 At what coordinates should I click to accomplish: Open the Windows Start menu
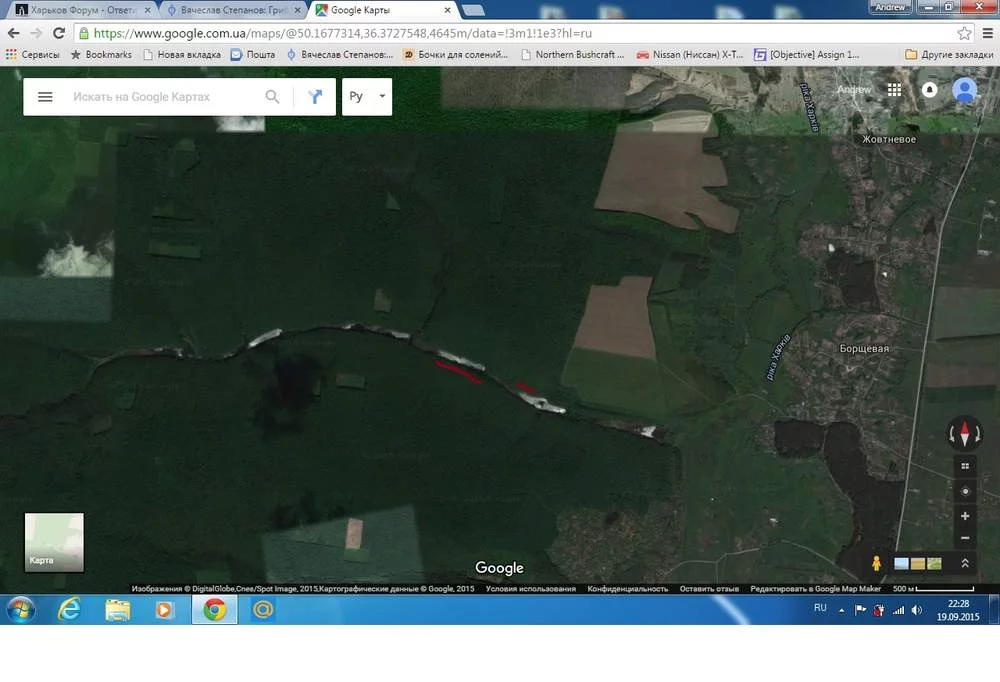click(20, 609)
